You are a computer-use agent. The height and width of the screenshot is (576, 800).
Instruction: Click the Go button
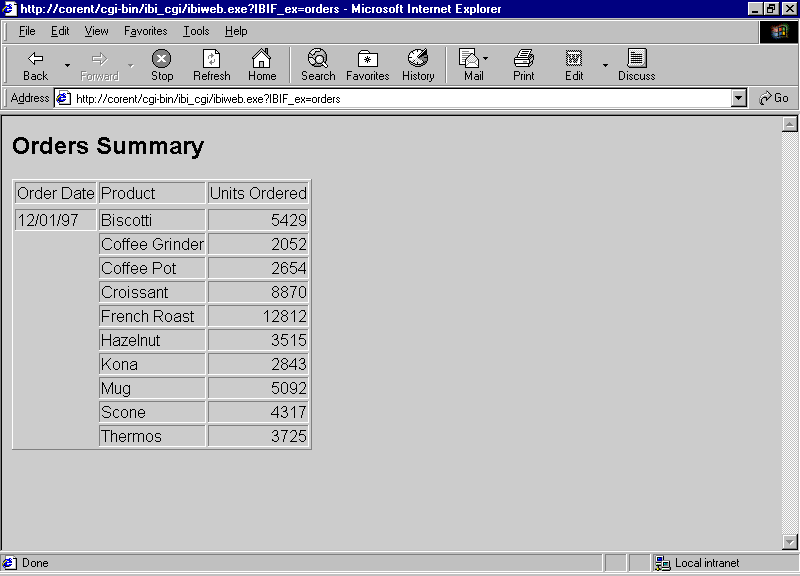point(773,98)
